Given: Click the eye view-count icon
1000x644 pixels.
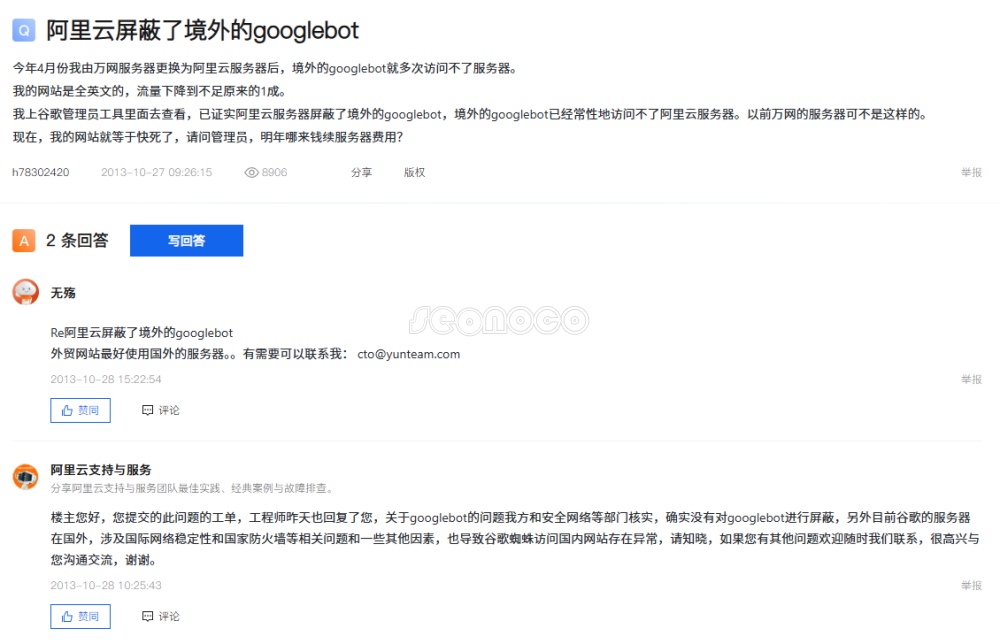Looking at the screenshot, I should click(252, 172).
